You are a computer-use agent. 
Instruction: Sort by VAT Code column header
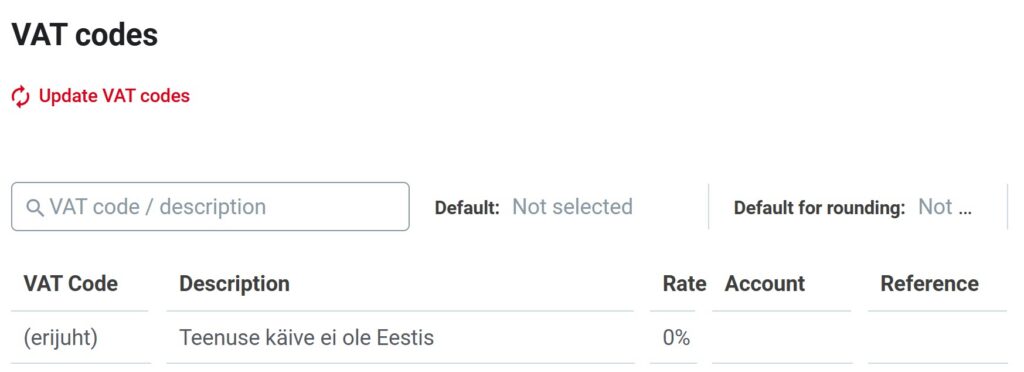(71, 283)
